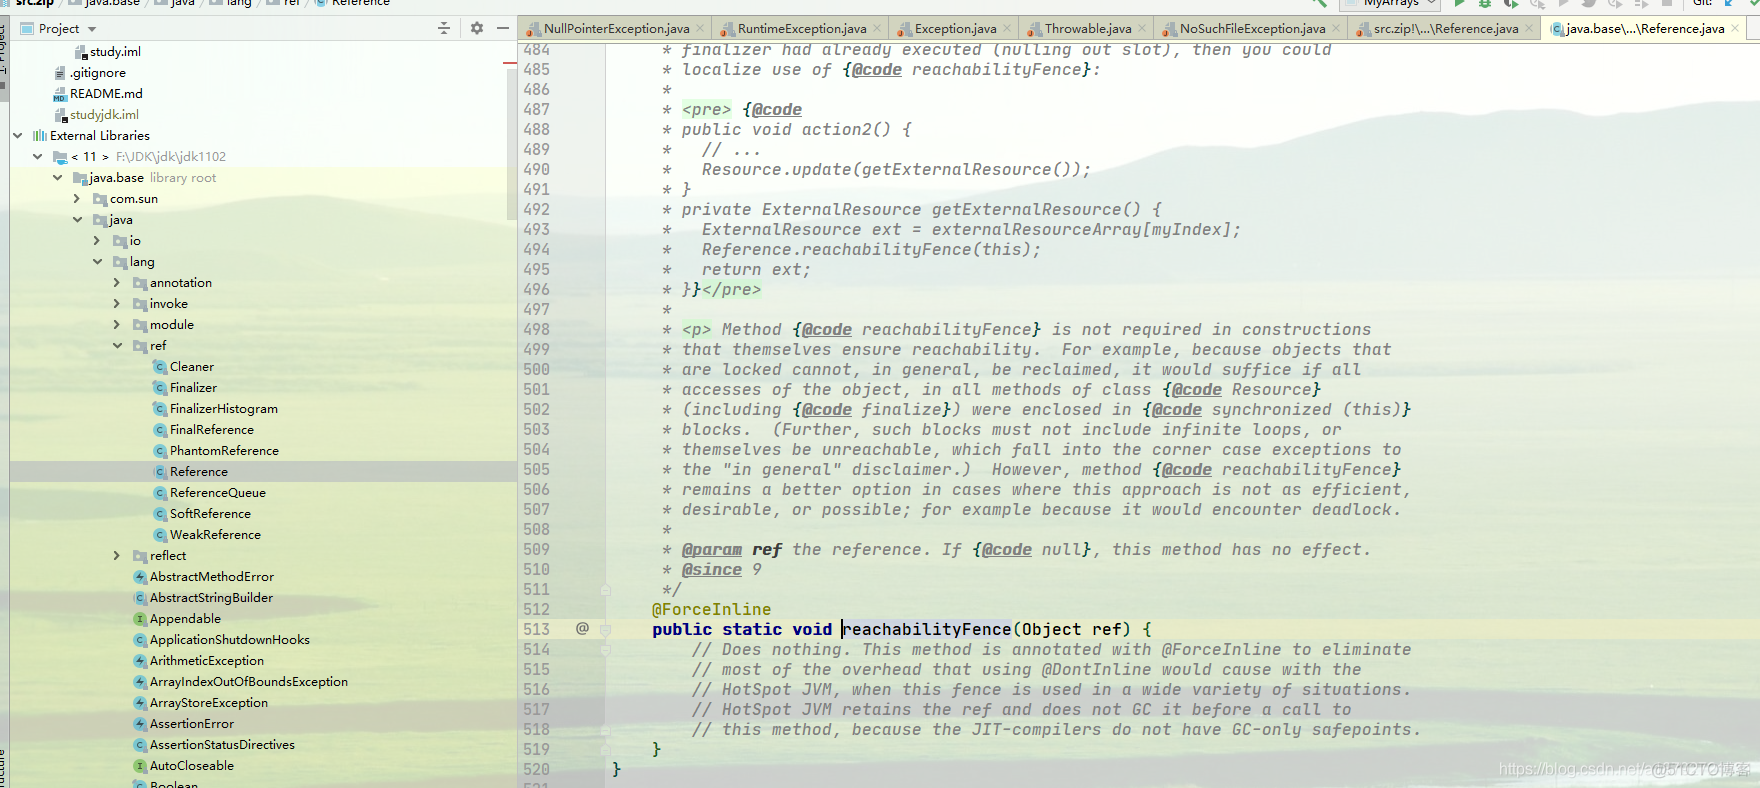This screenshot has height=788, width=1760.
Task: Switch to src.zip Reference.java tab
Action: click(1446, 29)
